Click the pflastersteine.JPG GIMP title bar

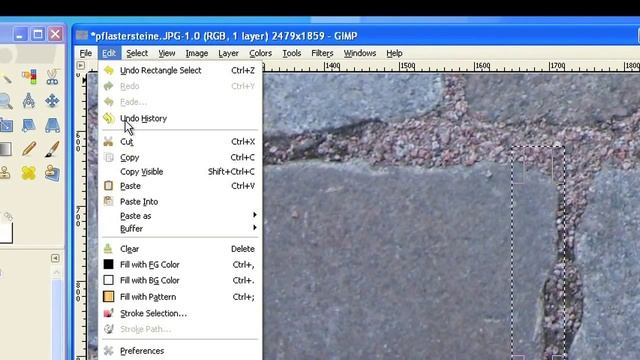(x=355, y=36)
